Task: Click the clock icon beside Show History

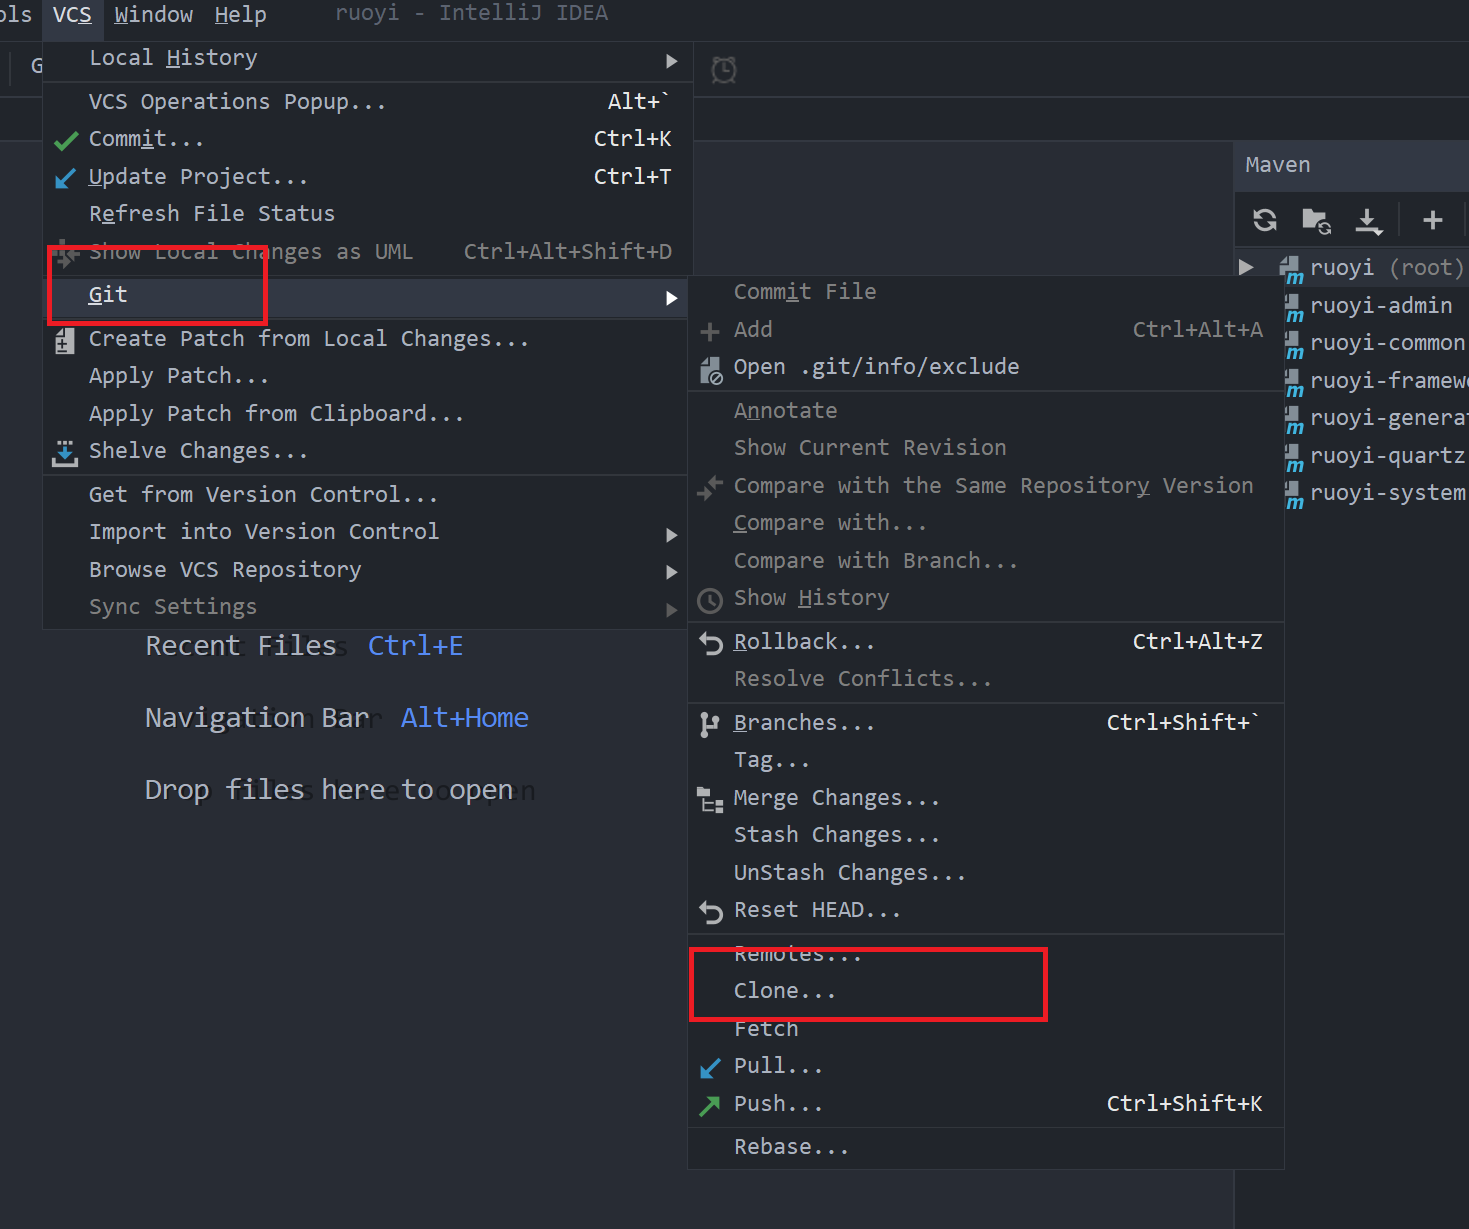Action: coord(710,600)
